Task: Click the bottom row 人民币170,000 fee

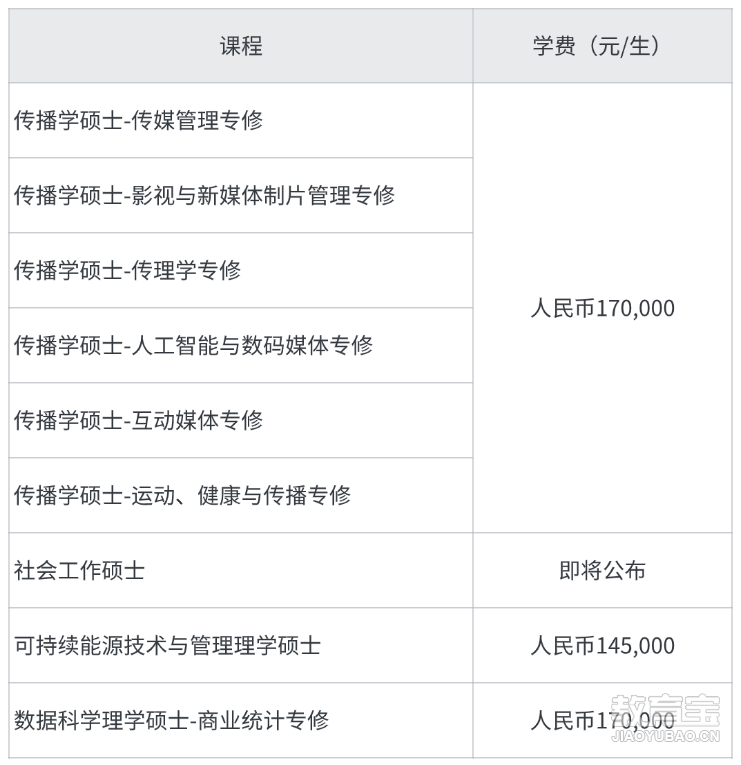Action: tap(602, 721)
